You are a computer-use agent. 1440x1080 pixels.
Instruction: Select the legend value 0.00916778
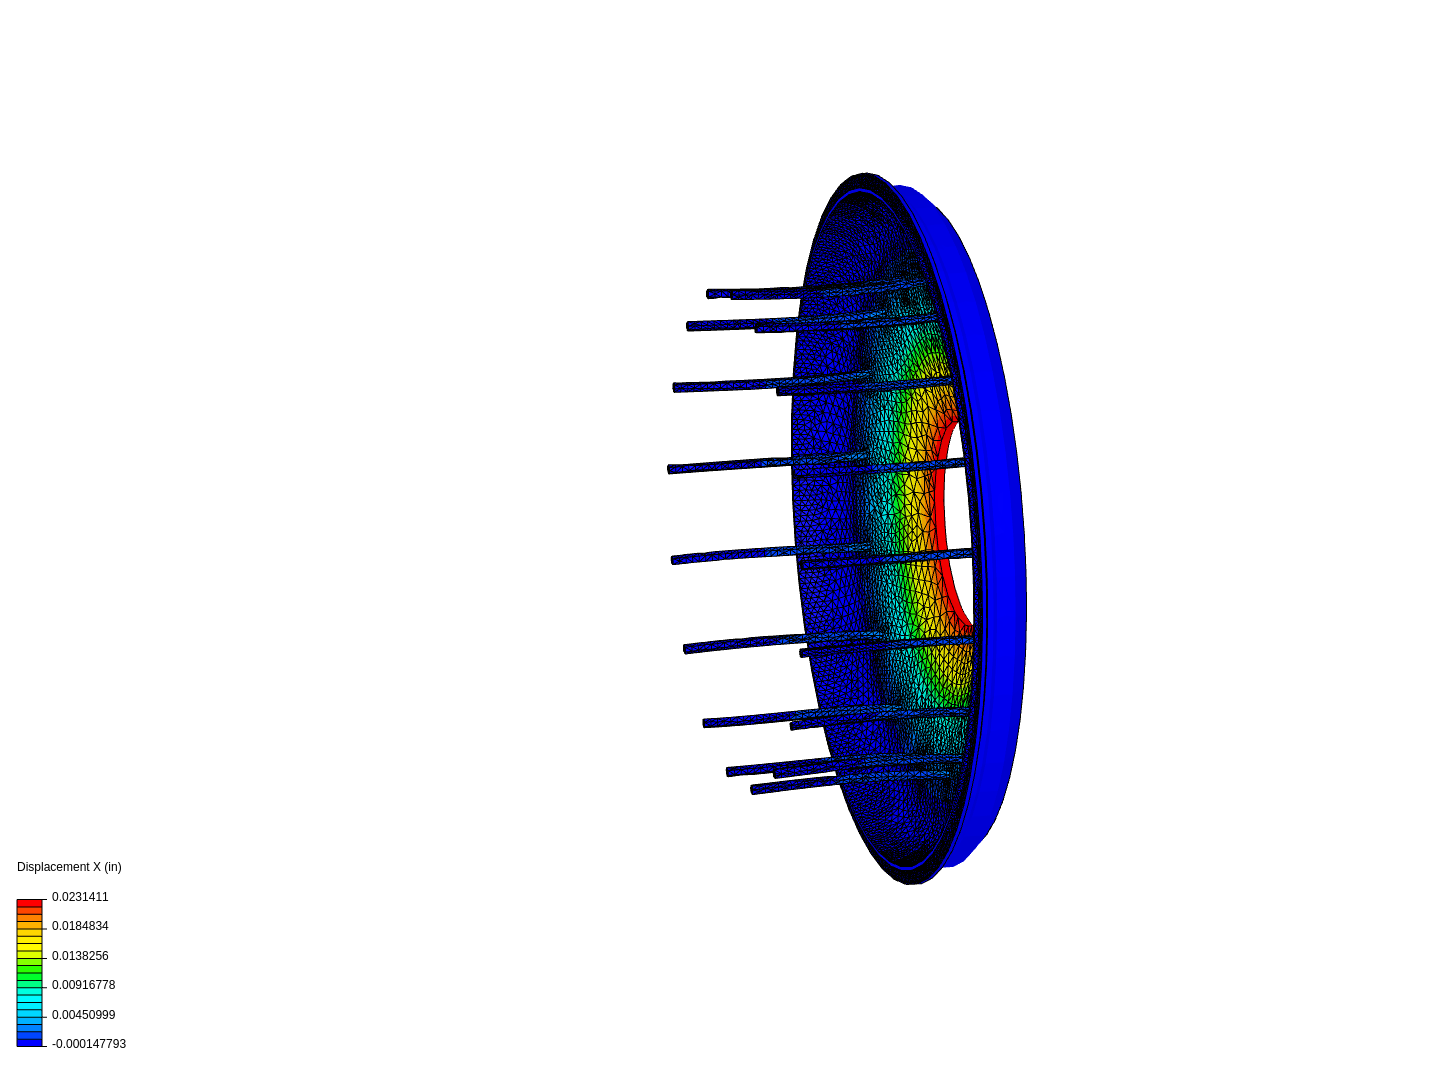pos(83,985)
